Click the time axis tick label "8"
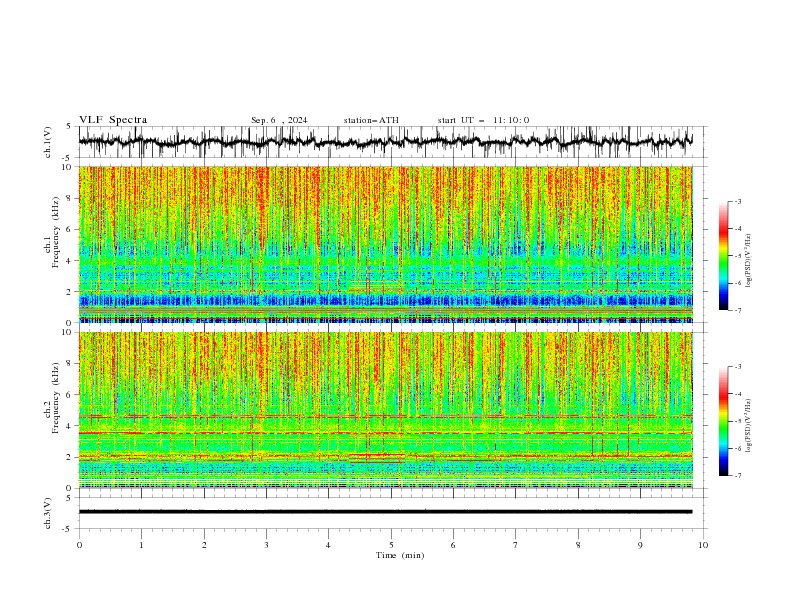This screenshot has width=792, height=612. (x=578, y=545)
